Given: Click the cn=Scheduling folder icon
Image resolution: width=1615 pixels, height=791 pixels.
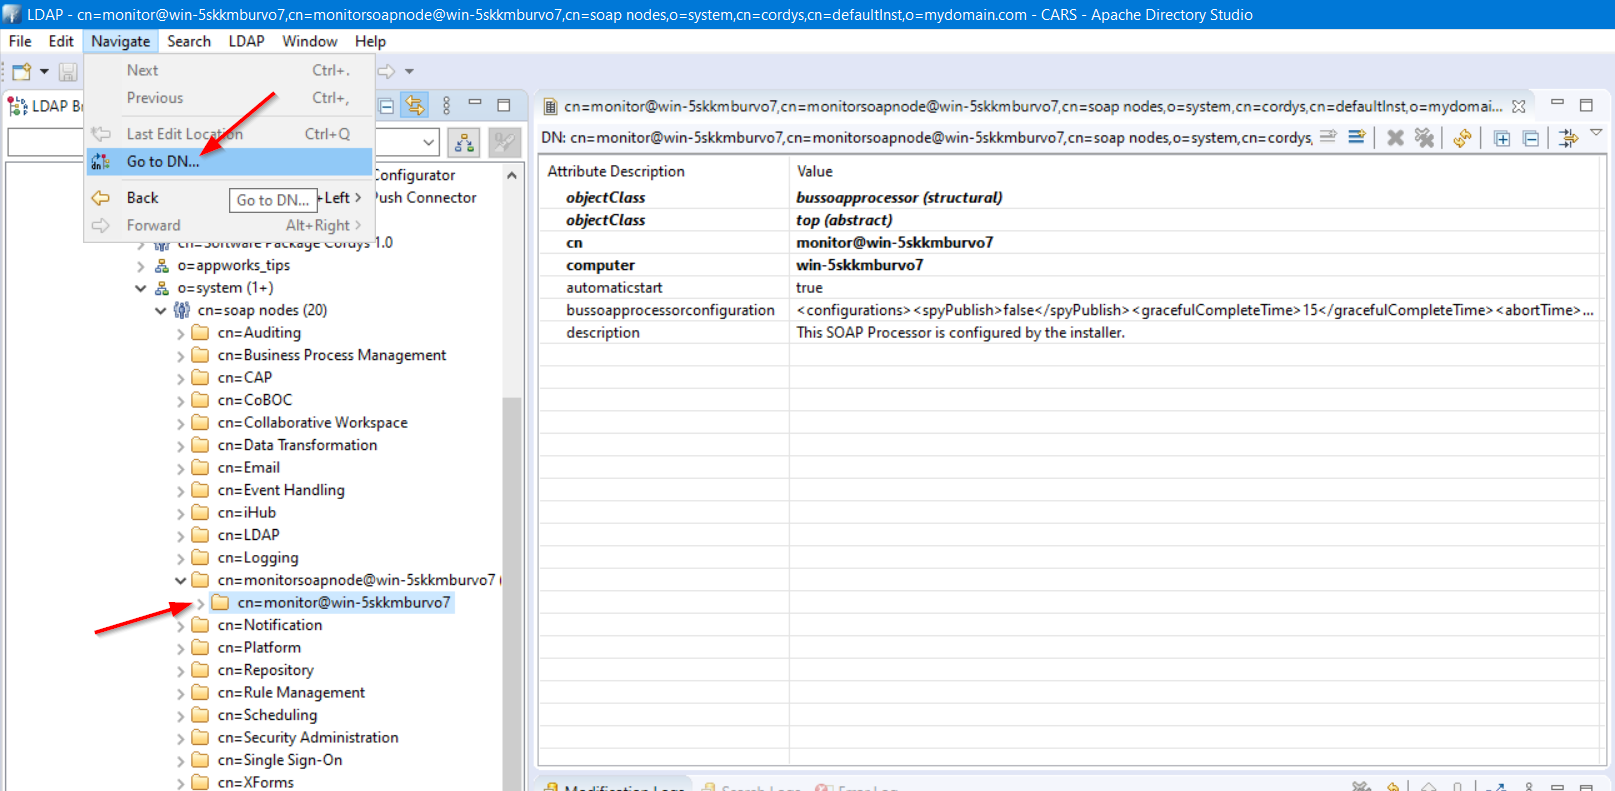Looking at the screenshot, I should click(x=200, y=715).
